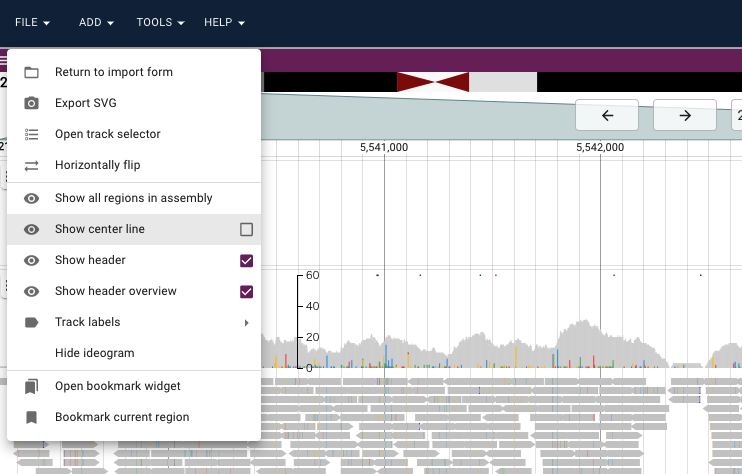Open the HELP menu
This screenshot has width=742, height=474.
[x=224, y=23]
